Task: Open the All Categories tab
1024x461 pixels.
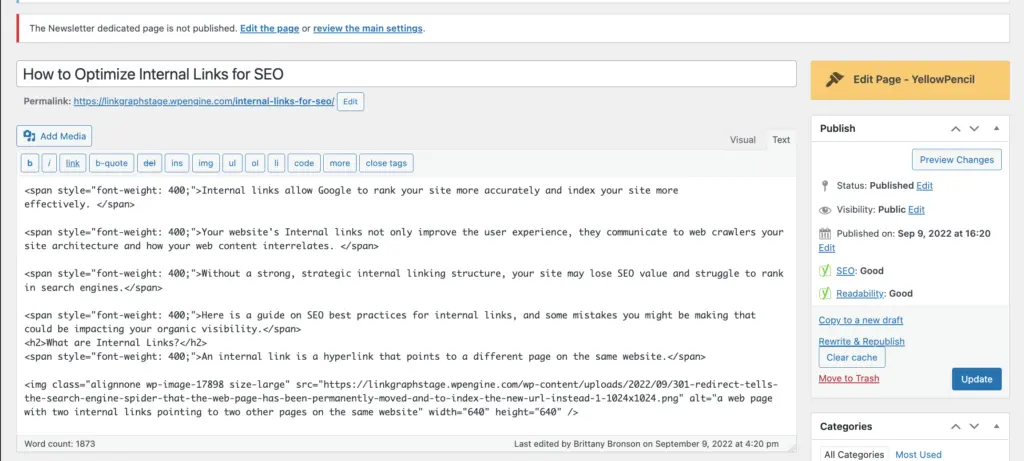Action: (854, 454)
